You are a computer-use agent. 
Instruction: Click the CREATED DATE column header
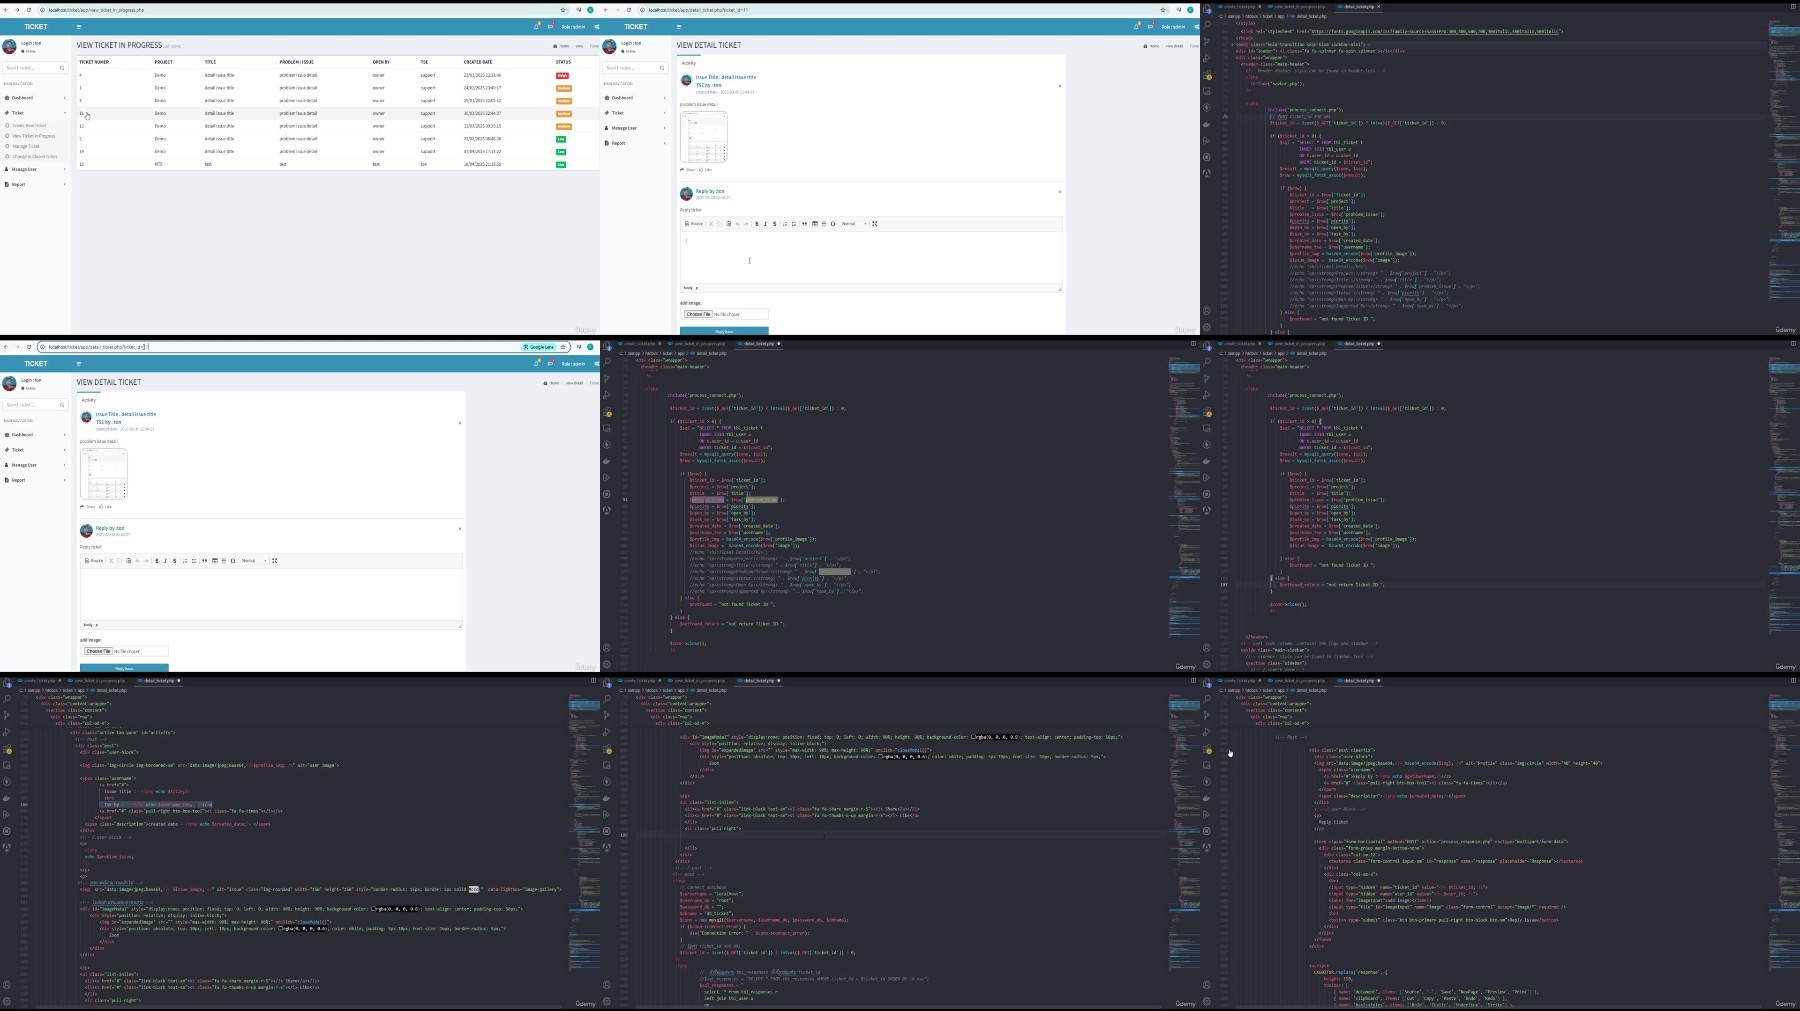[x=478, y=62]
